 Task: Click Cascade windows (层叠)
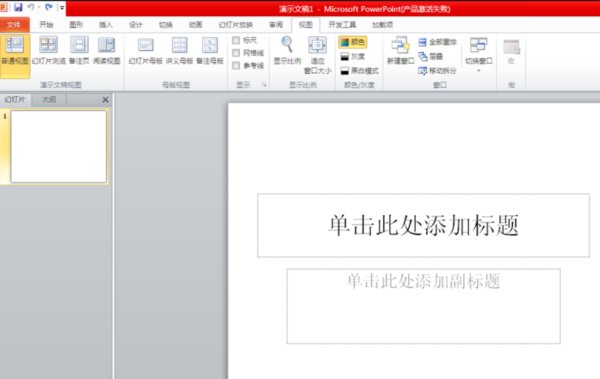pyautogui.click(x=430, y=57)
